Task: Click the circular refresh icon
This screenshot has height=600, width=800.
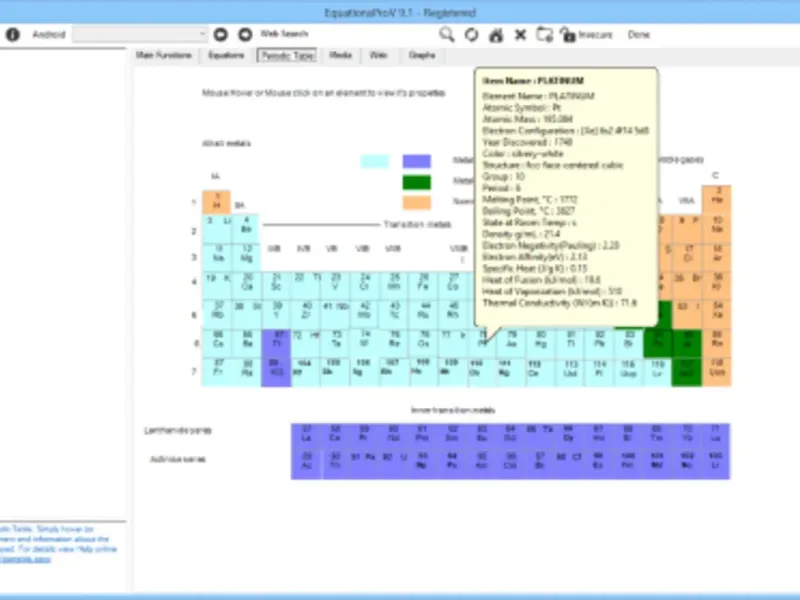Action: [x=471, y=35]
